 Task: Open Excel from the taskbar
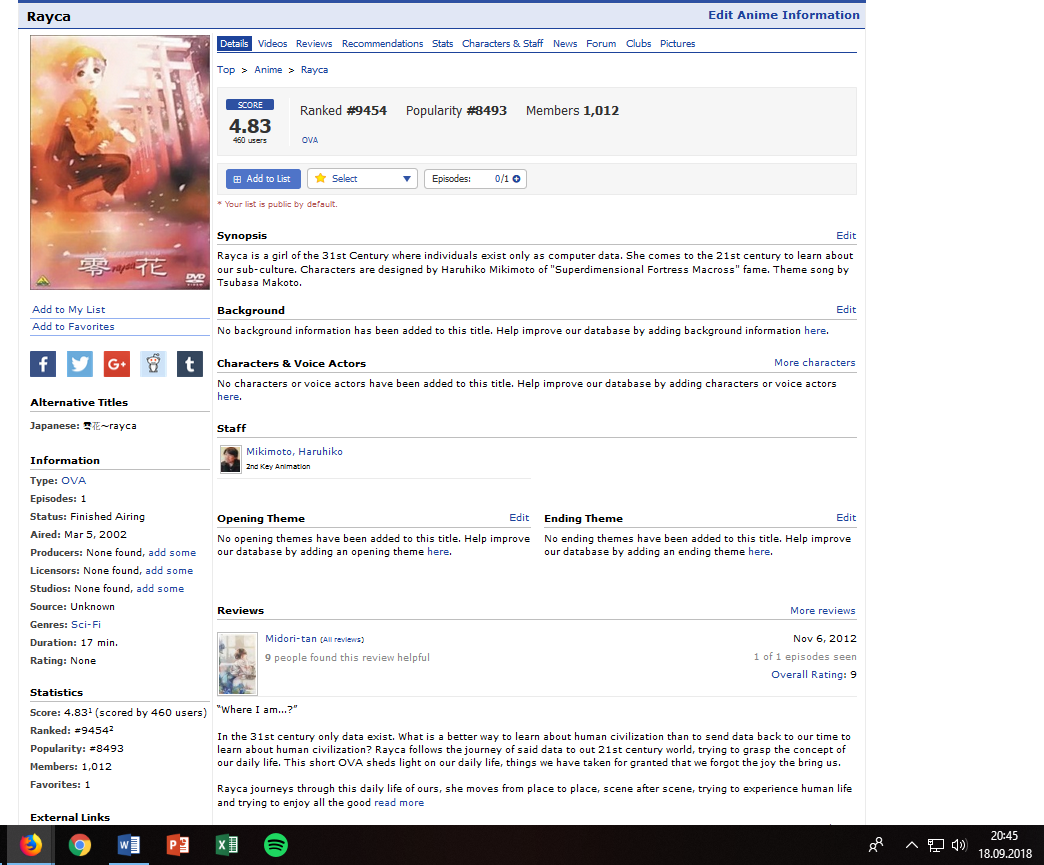coord(227,845)
